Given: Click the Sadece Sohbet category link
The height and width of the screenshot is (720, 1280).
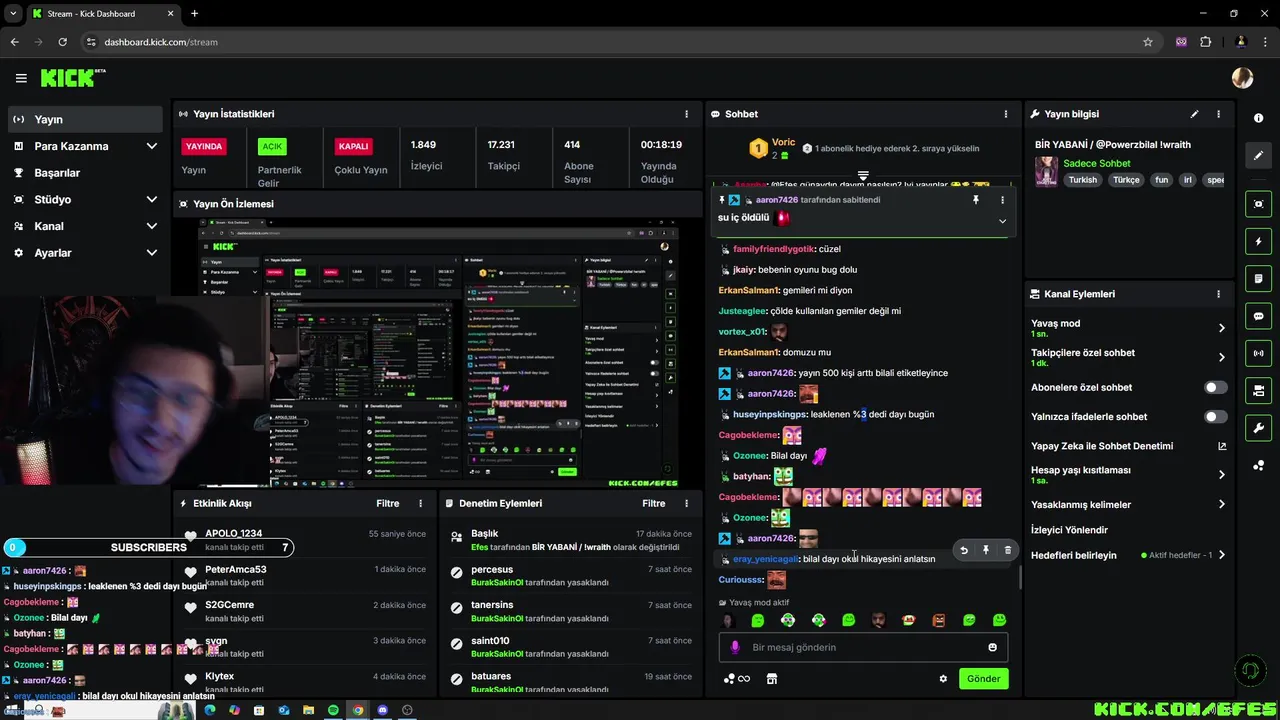Looking at the screenshot, I should pos(1097,163).
